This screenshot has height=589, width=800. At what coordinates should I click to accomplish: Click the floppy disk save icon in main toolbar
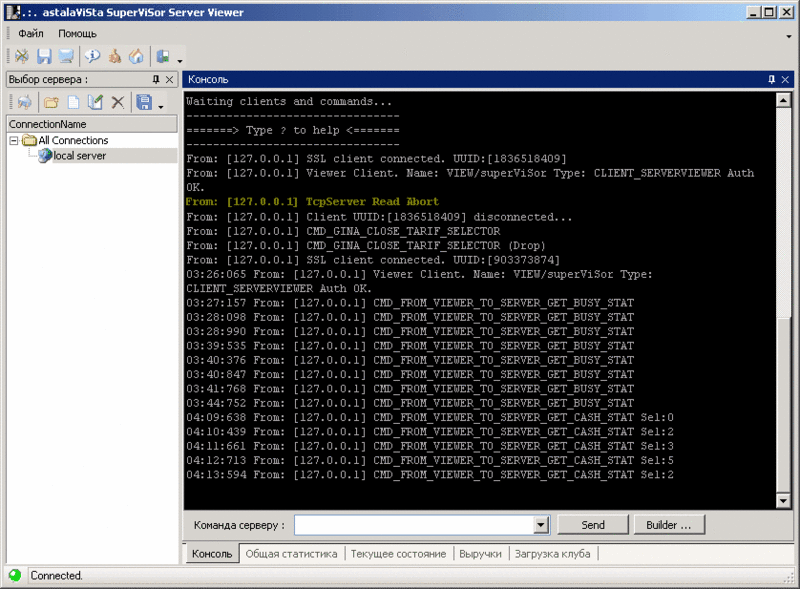click(x=44, y=56)
